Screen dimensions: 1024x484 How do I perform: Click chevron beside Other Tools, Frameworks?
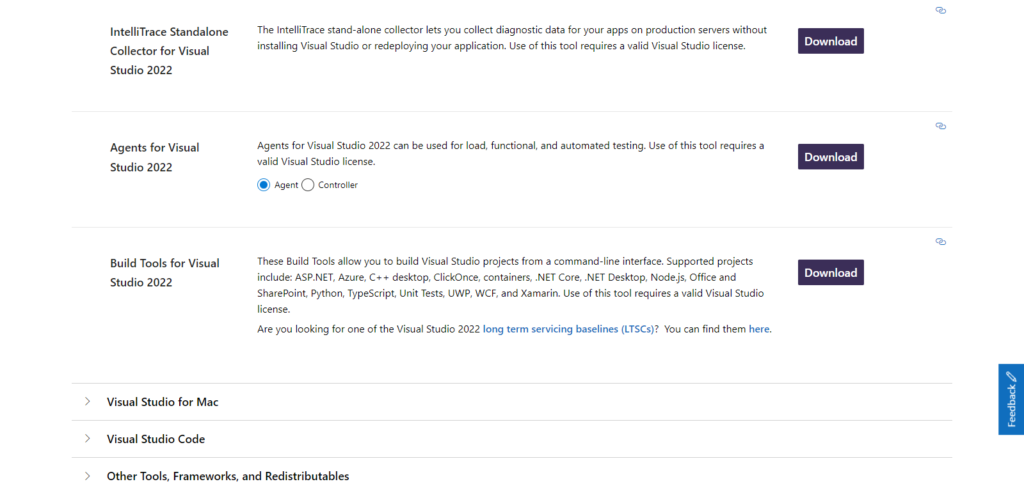point(88,476)
